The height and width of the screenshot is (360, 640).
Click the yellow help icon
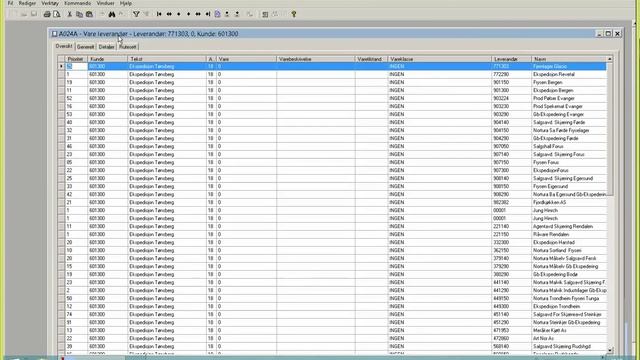point(293,14)
